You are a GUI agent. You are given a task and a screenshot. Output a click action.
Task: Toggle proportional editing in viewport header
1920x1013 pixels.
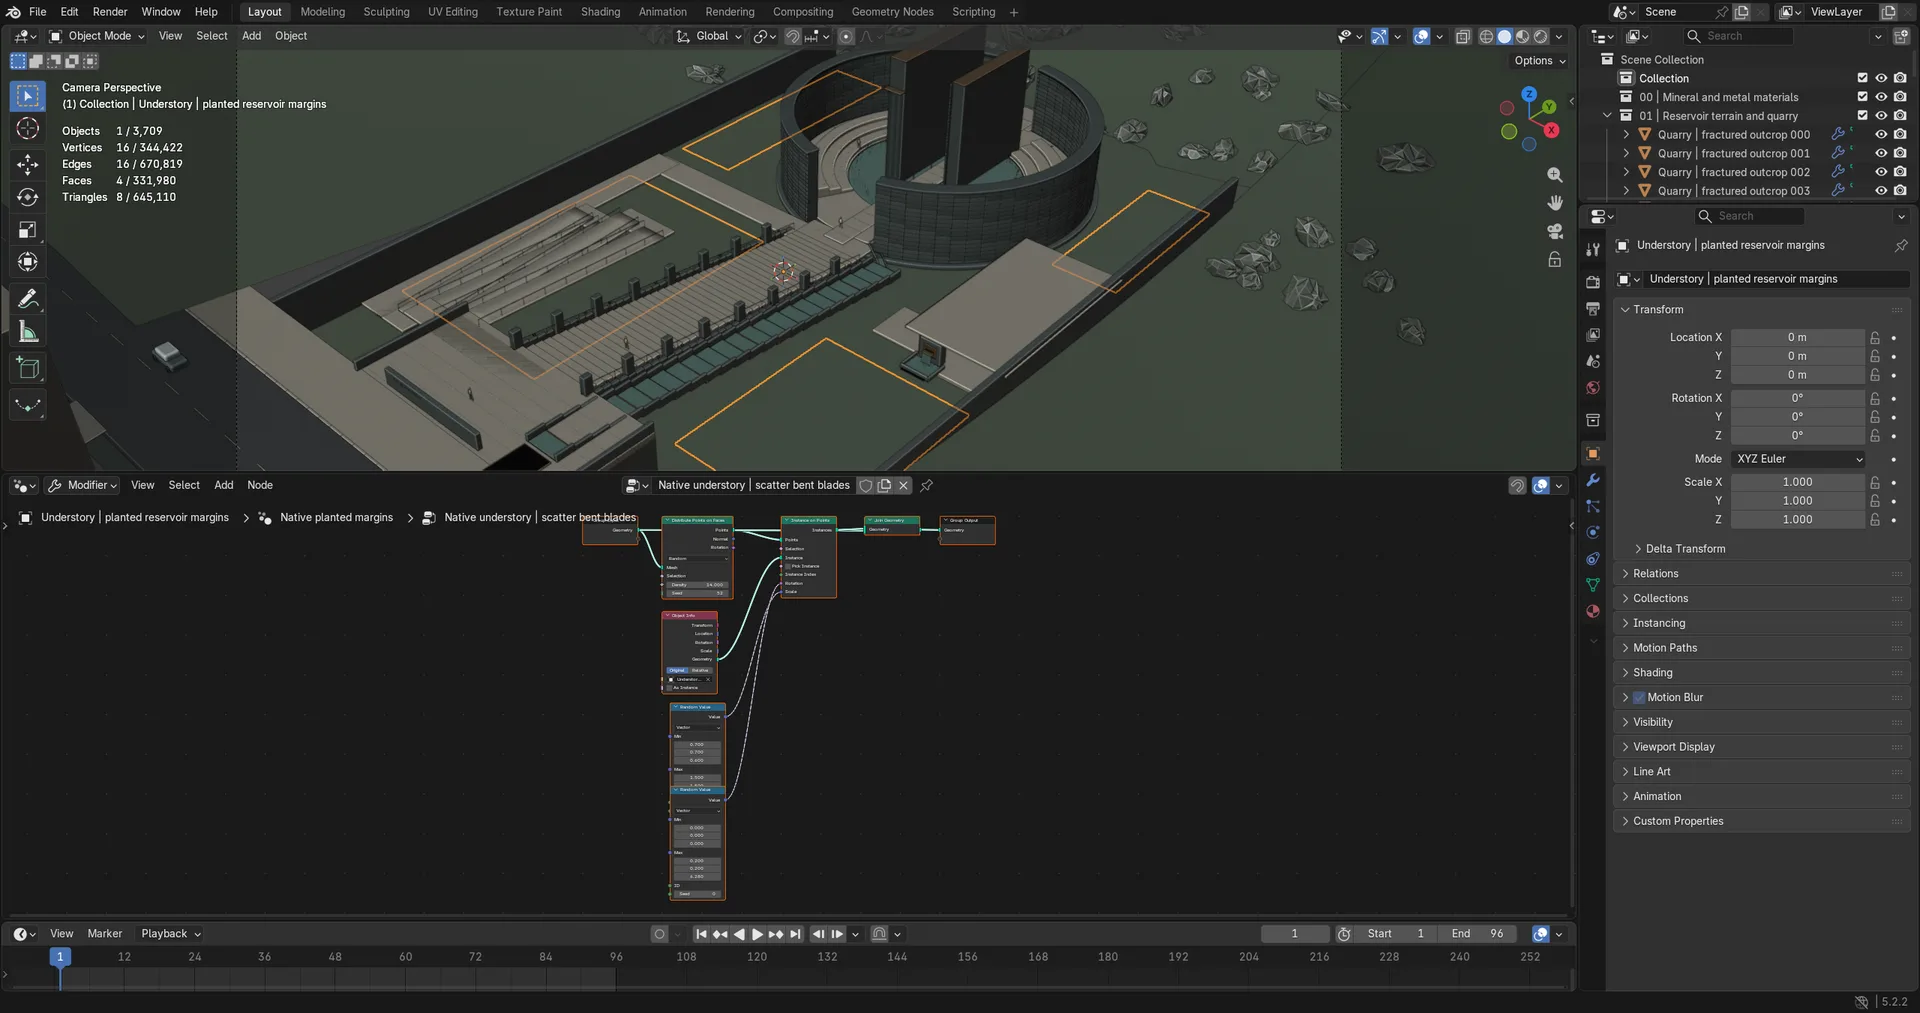point(846,36)
